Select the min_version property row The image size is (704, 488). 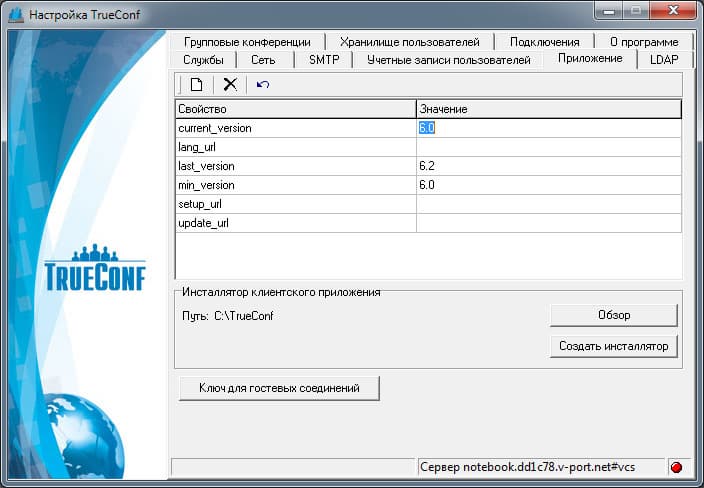(429, 185)
